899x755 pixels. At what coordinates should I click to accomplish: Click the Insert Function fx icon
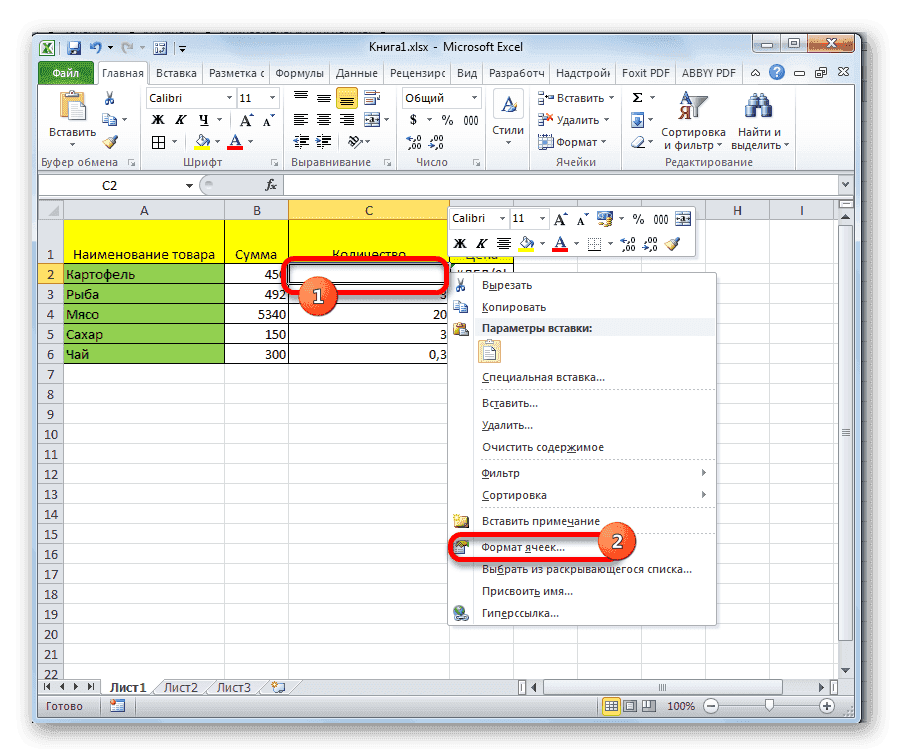[x=271, y=184]
